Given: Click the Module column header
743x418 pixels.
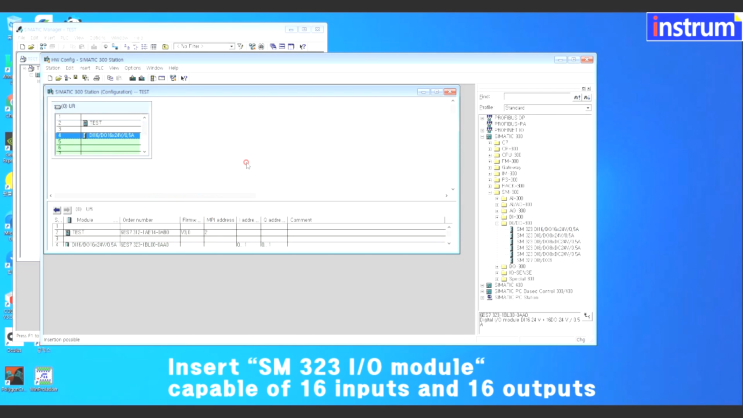Looking at the screenshot, I should 92,220.
